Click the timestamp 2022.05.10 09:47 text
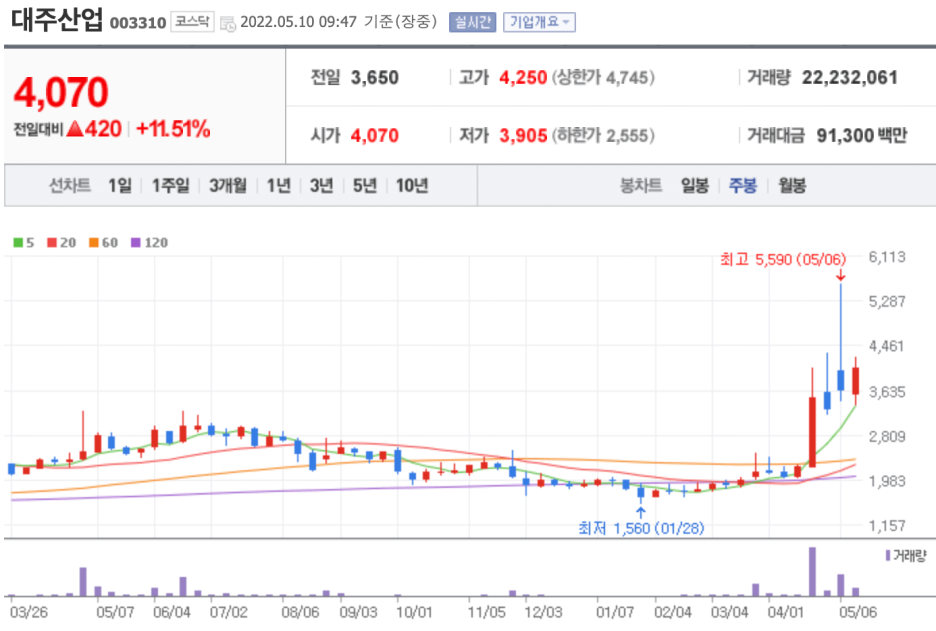Viewport: 936px width, 631px height. click(298, 22)
